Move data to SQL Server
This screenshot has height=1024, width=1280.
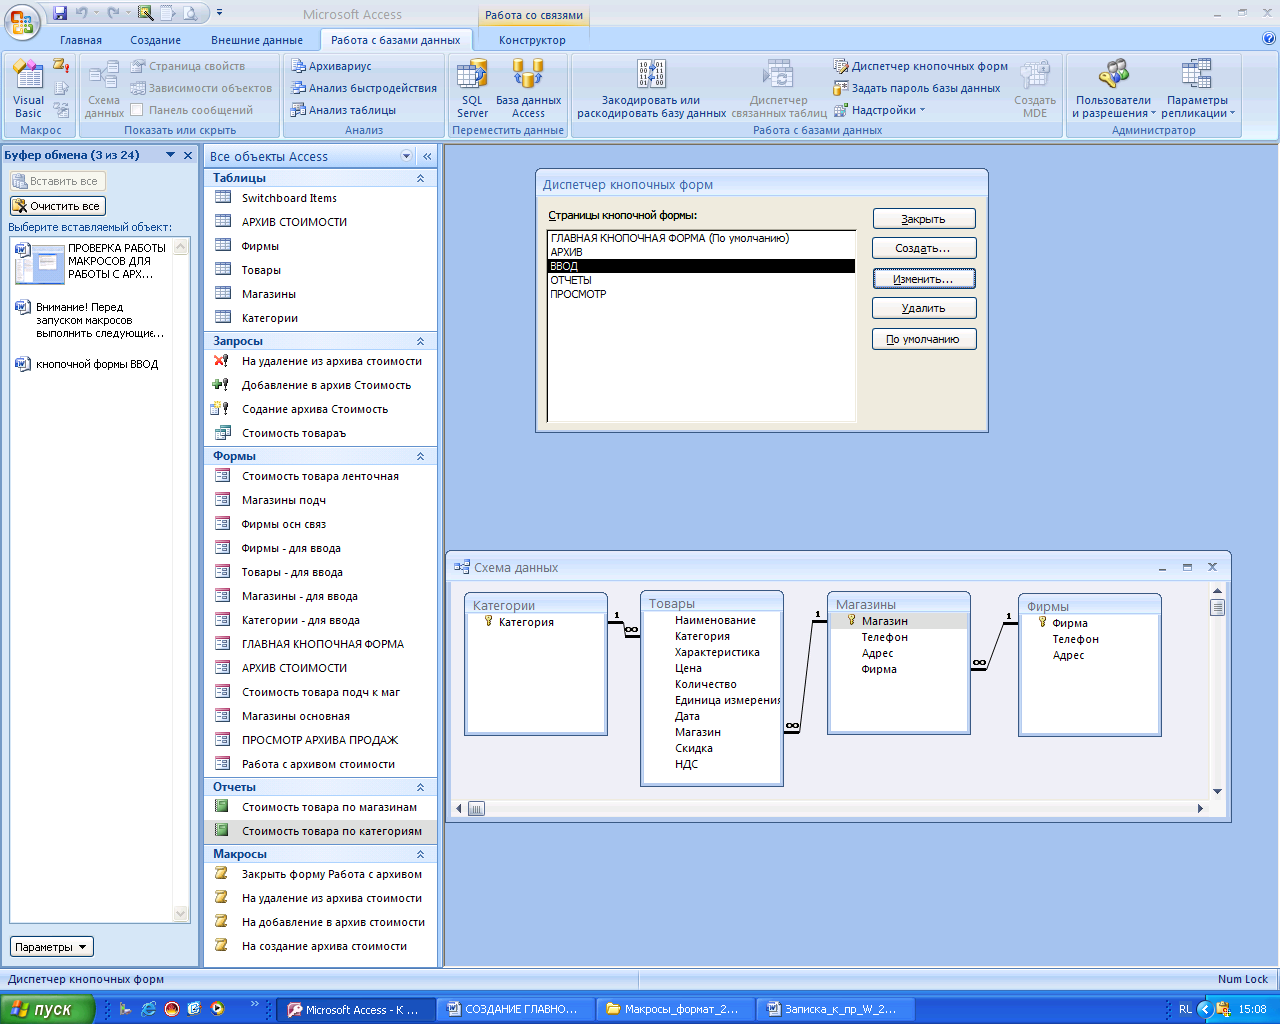(x=472, y=88)
